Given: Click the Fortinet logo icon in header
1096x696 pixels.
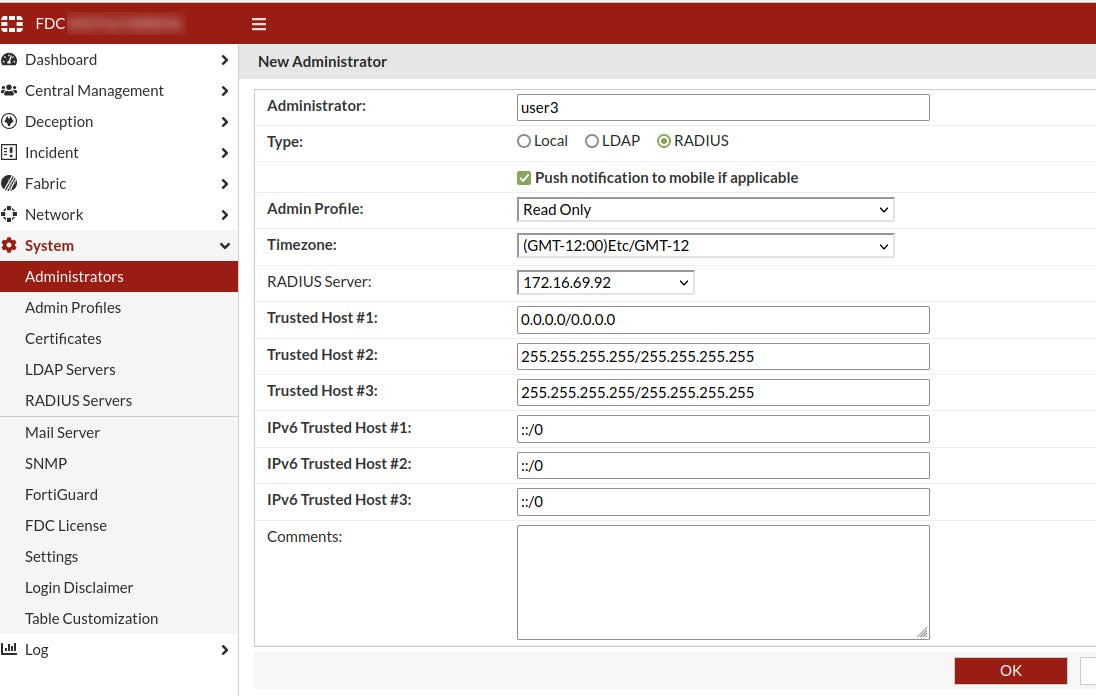Looking at the screenshot, I should [x=13, y=24].
